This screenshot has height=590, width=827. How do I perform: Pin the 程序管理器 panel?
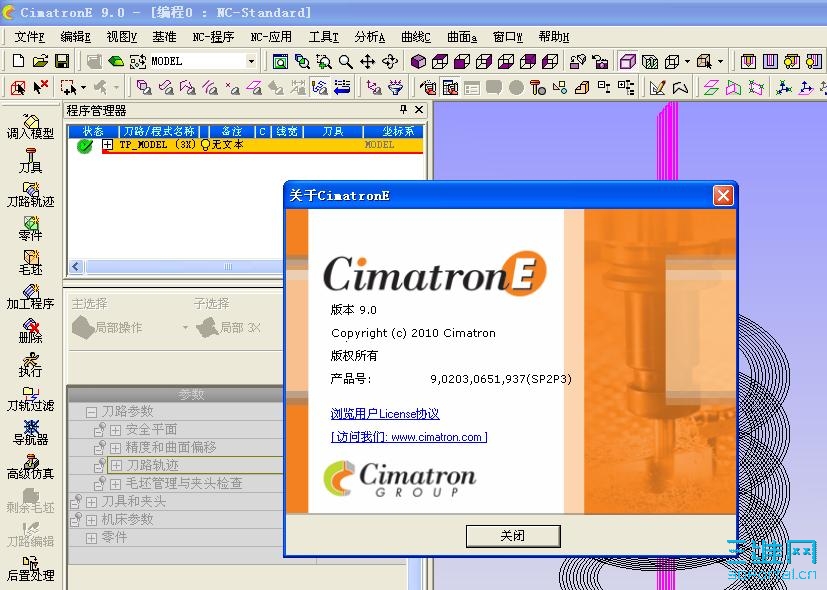tap(403, 109)
